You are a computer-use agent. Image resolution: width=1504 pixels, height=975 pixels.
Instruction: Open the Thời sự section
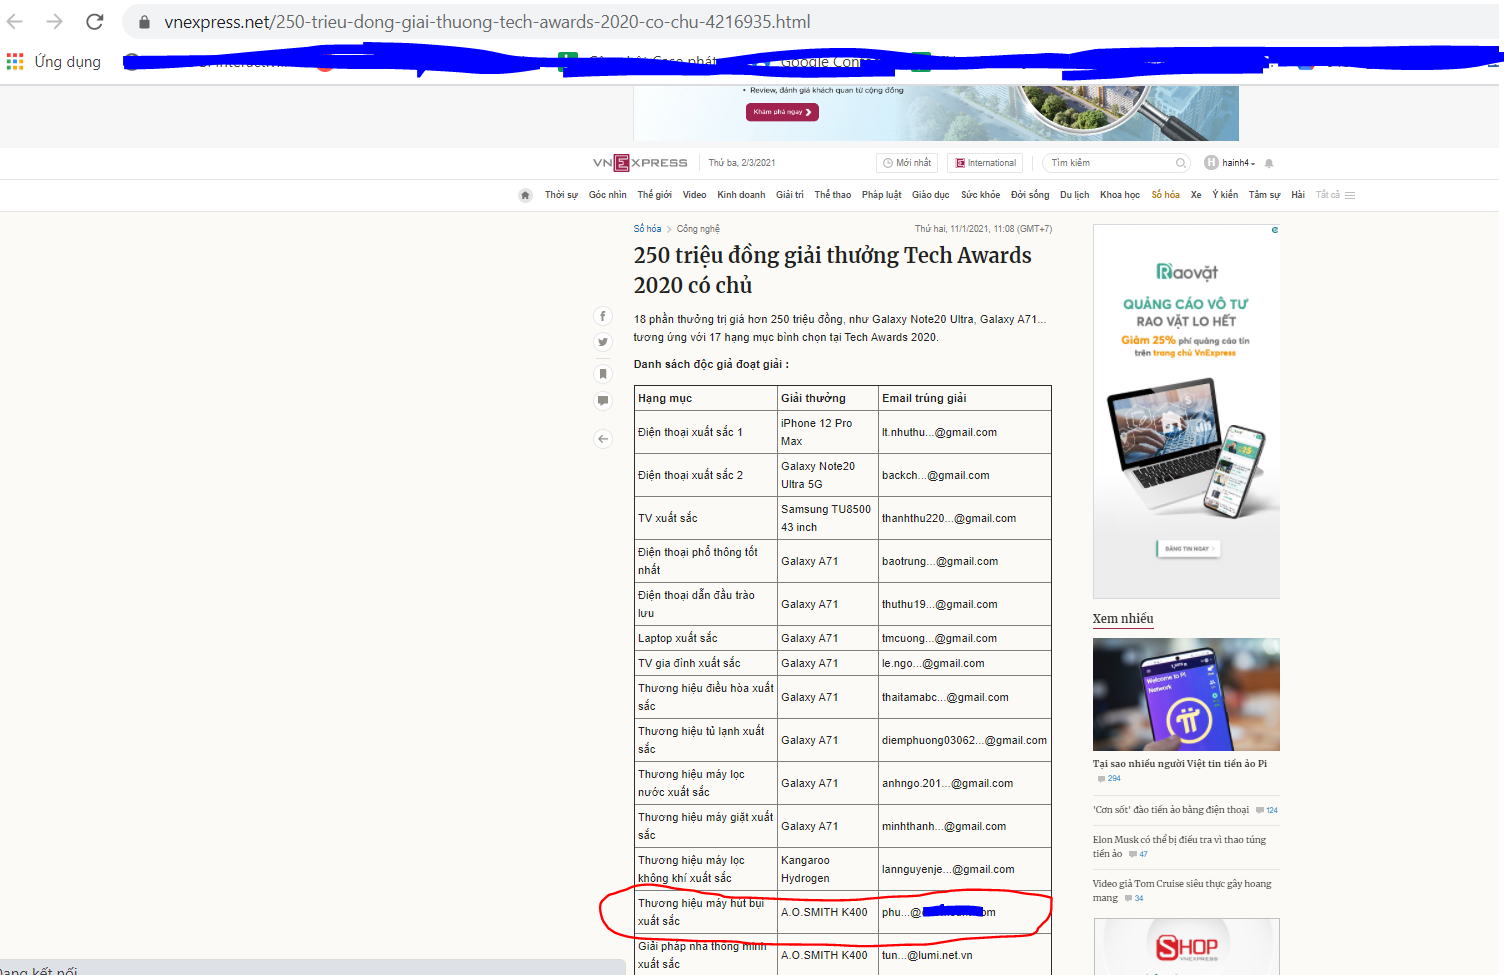pos(561,195)
